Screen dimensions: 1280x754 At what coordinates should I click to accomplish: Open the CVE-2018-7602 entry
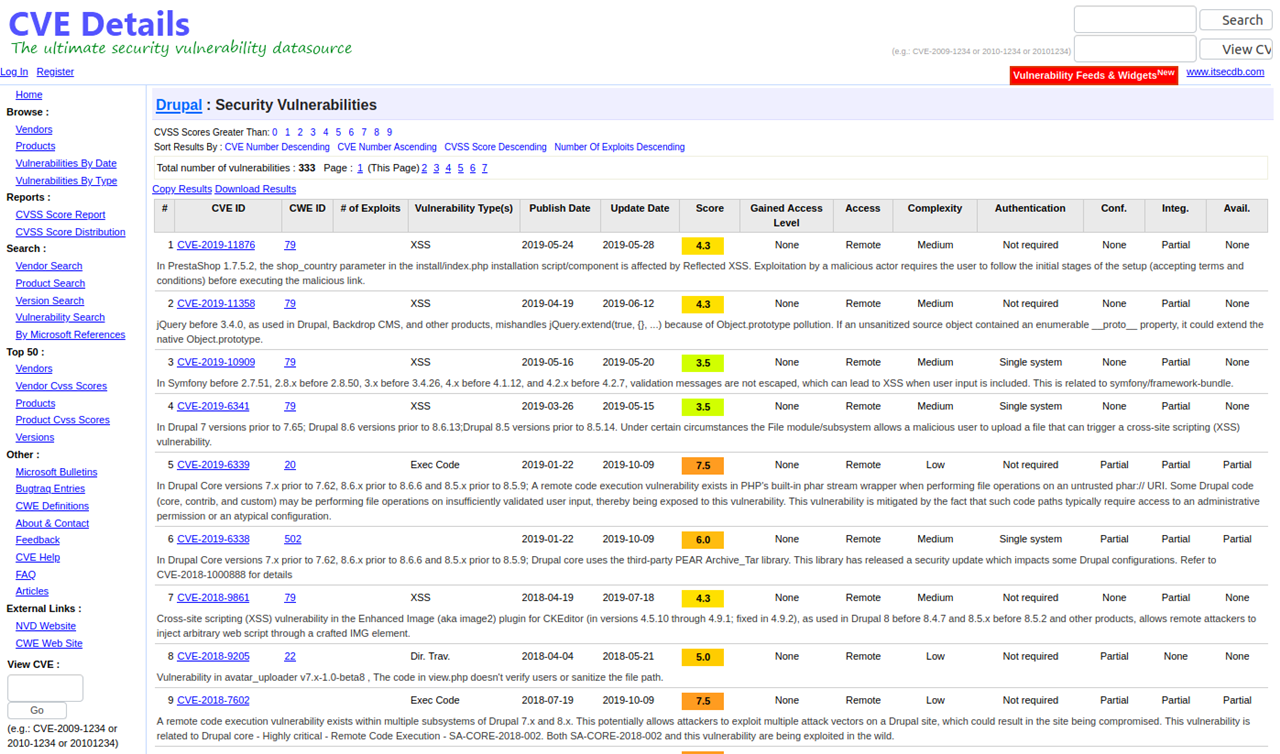coord(213,701)
